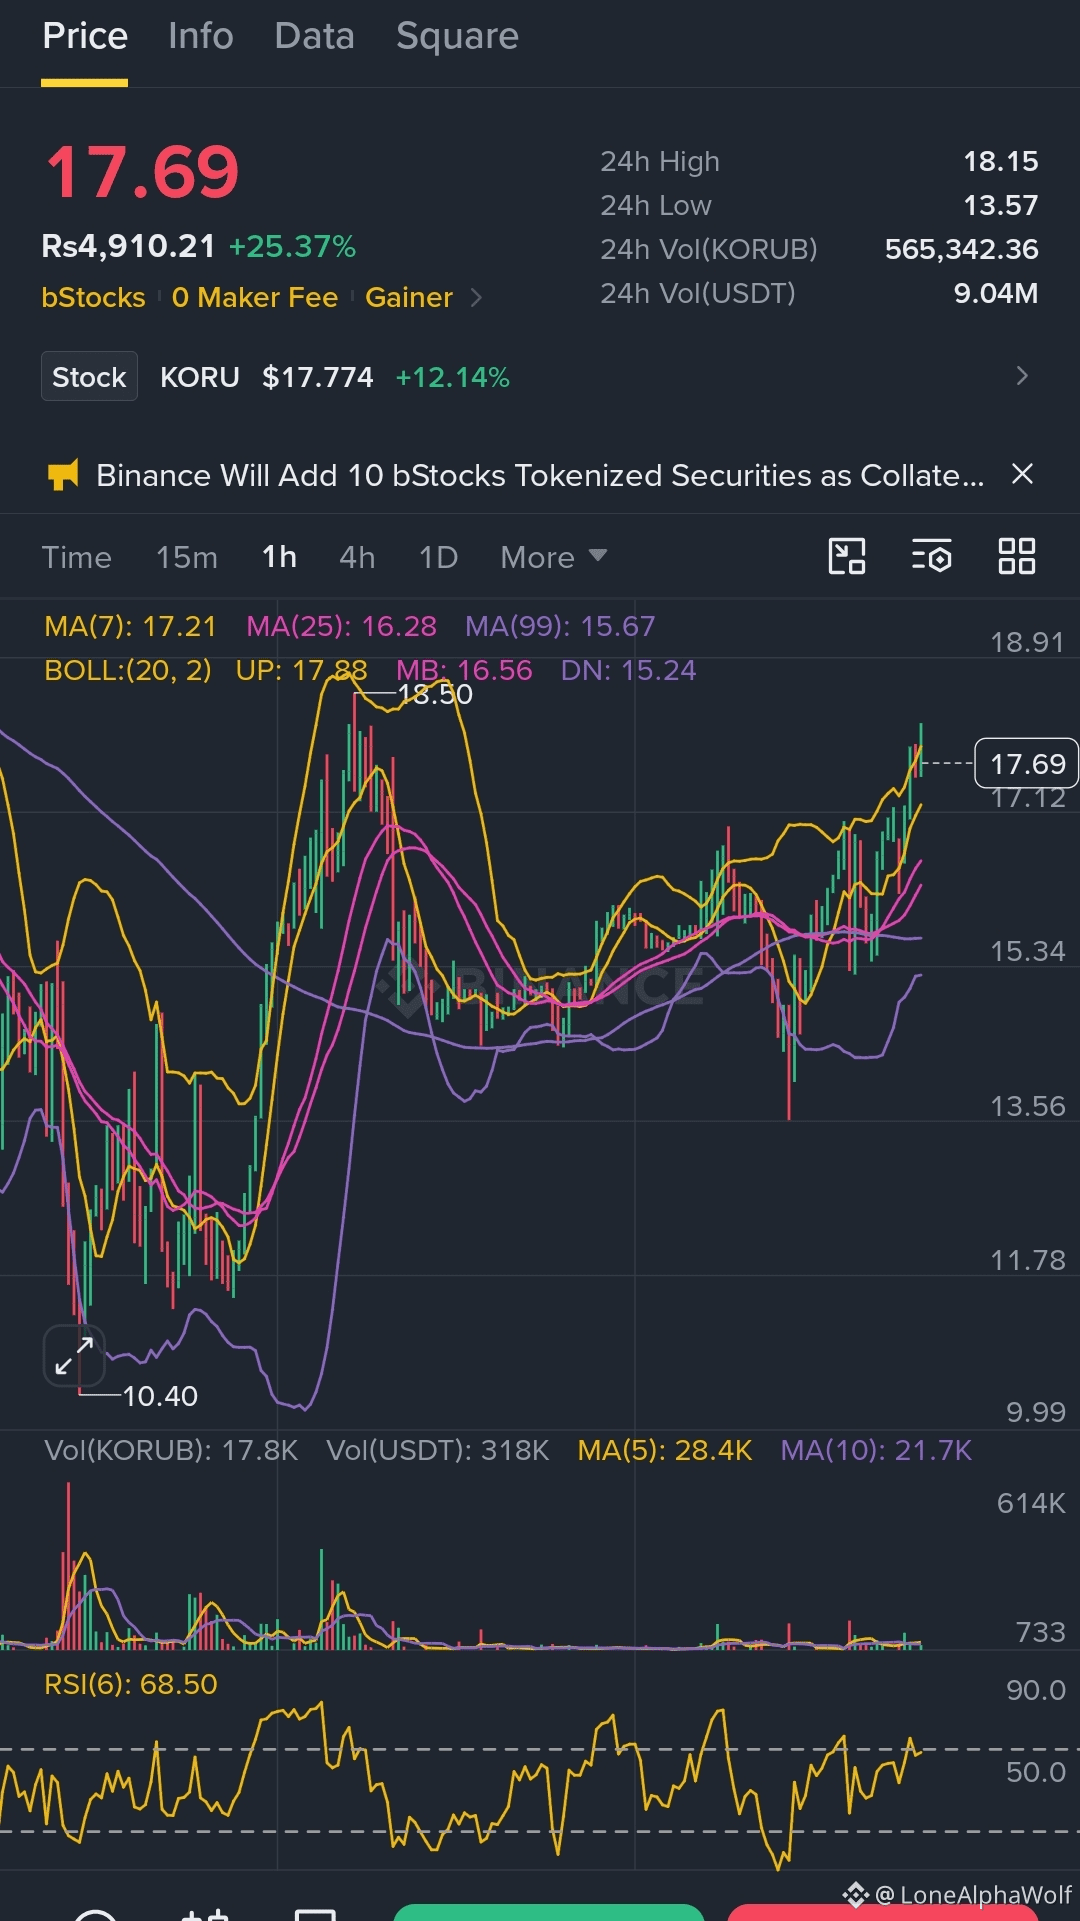Dismiss the announcement banner
Image resolution: width=1080 pixels, height=1921 pixels.
click(x=1022, y=474)
